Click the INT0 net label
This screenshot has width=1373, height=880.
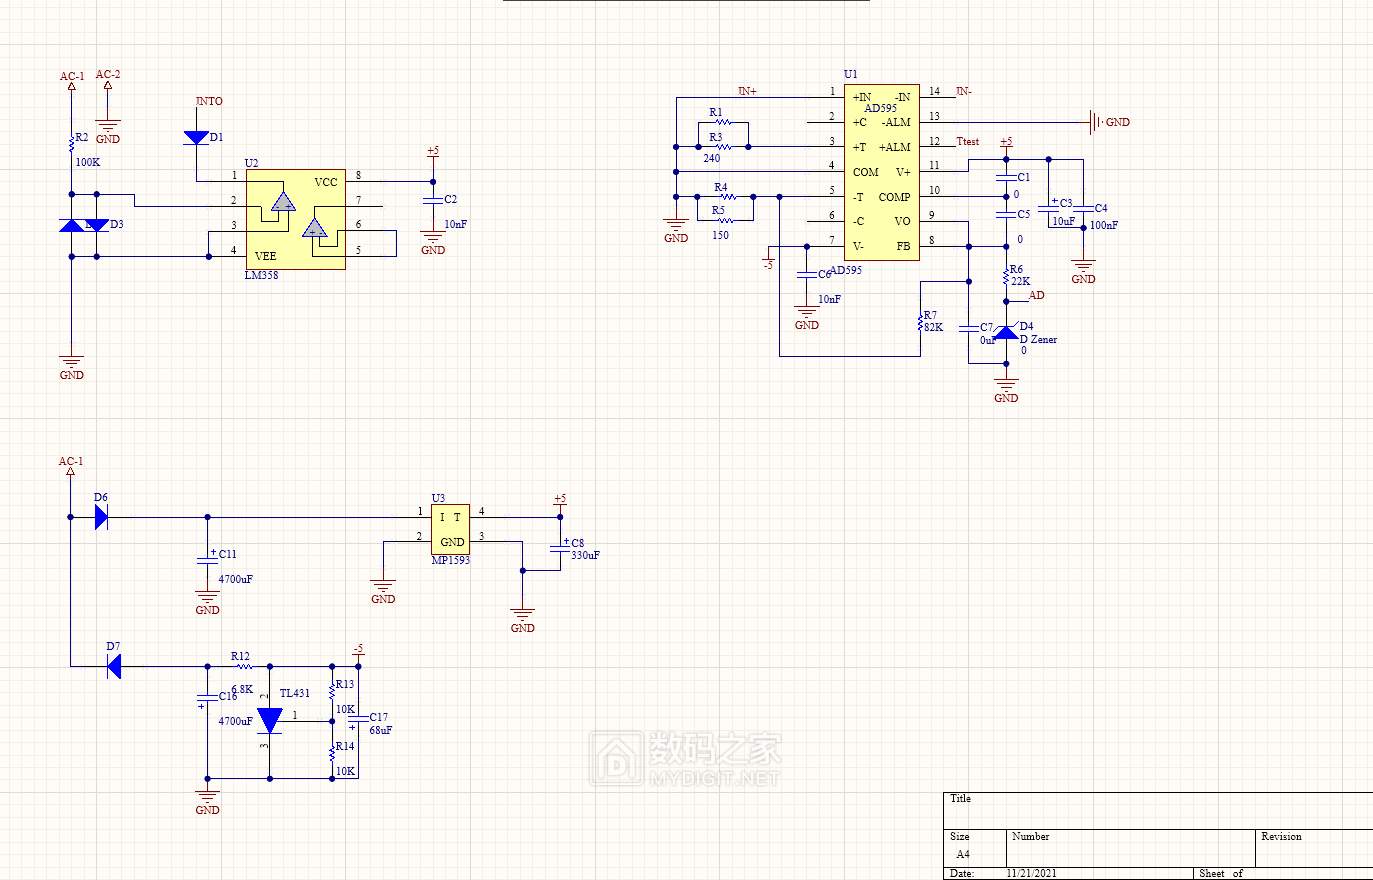tap(209, 101)
